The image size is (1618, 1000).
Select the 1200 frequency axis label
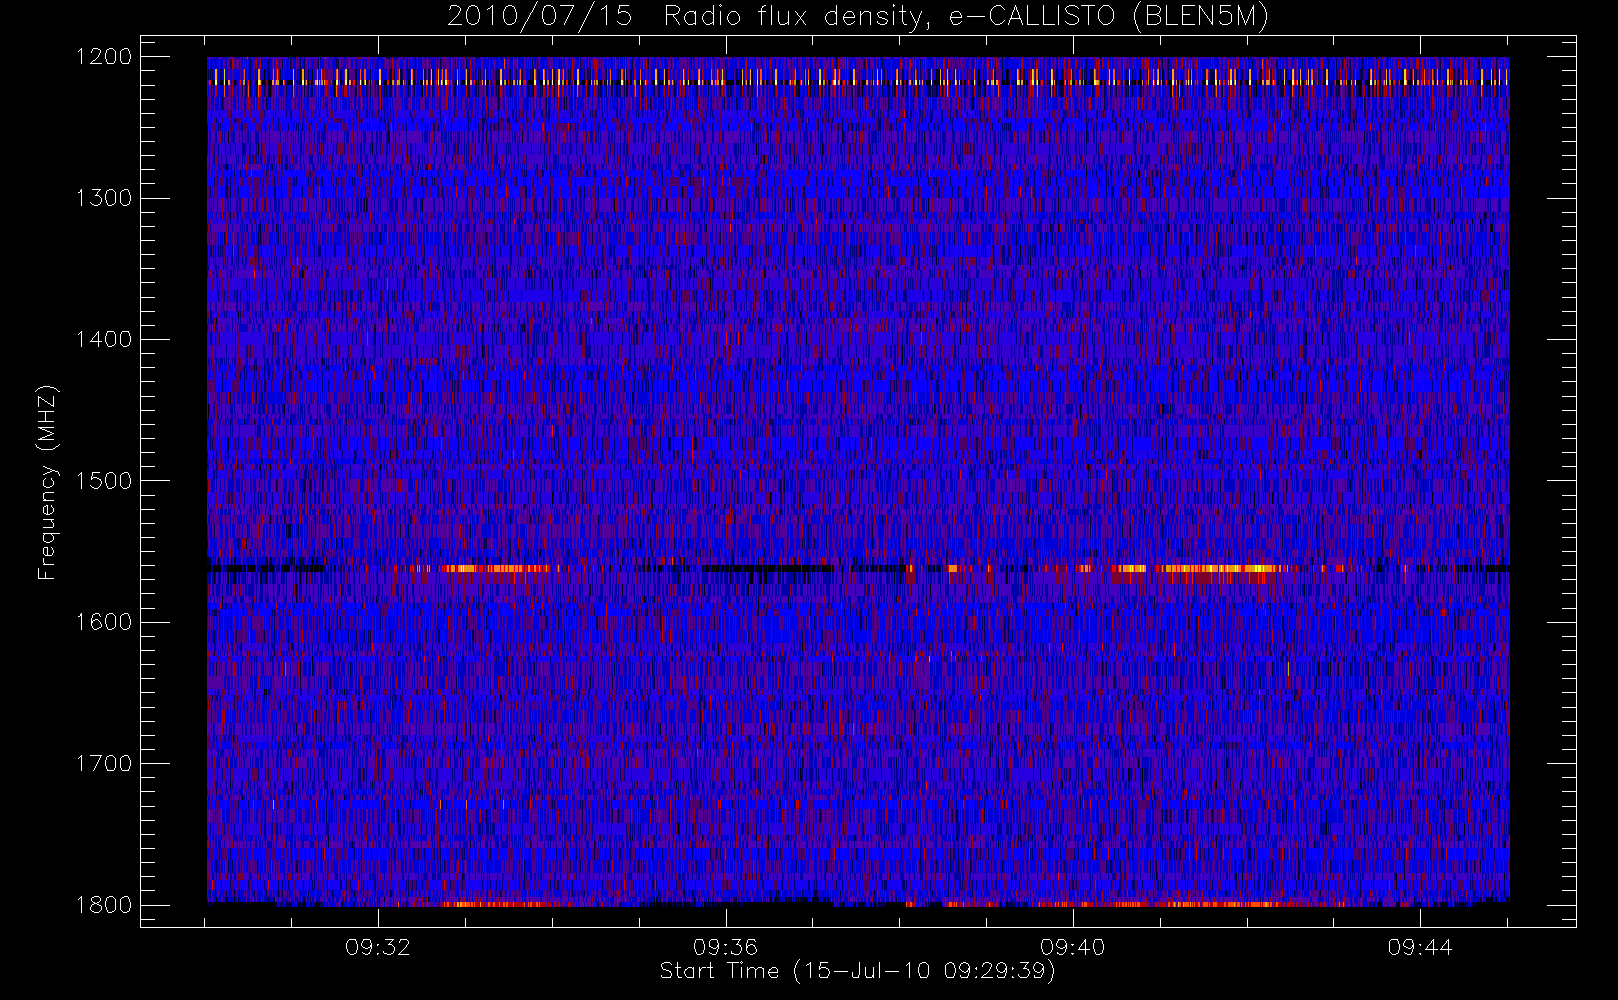click(x=103, y=57)
